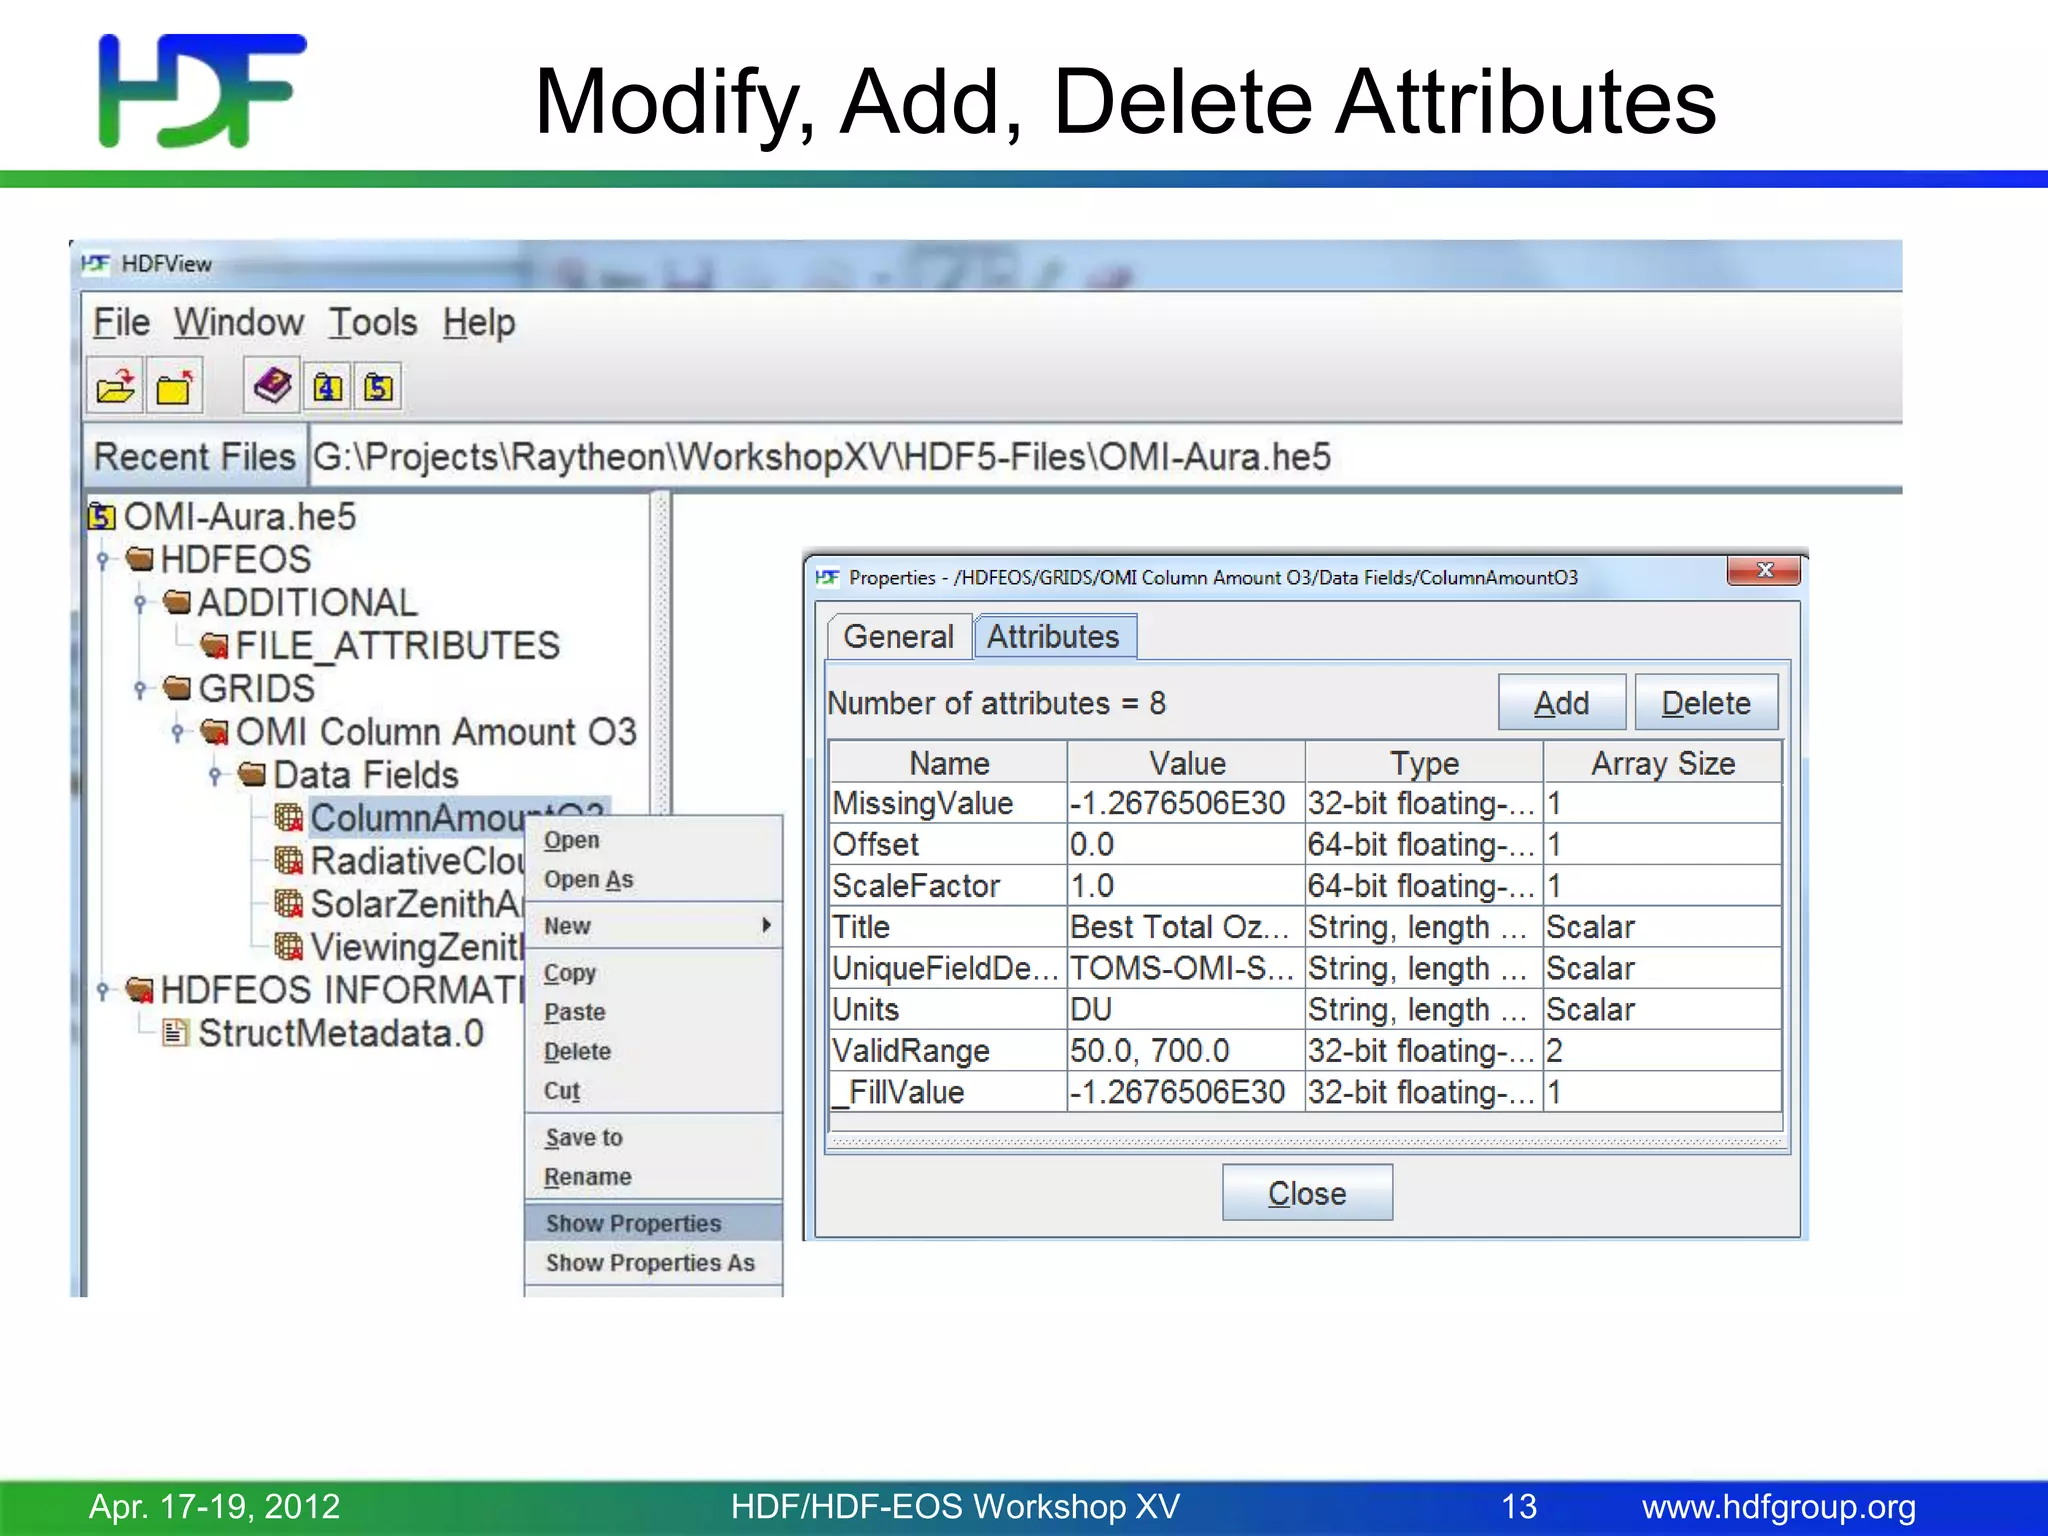The image size is (2048, 1536).
Task: Click the HDFEOS INFORMATION folder icon
Action: 140,990
